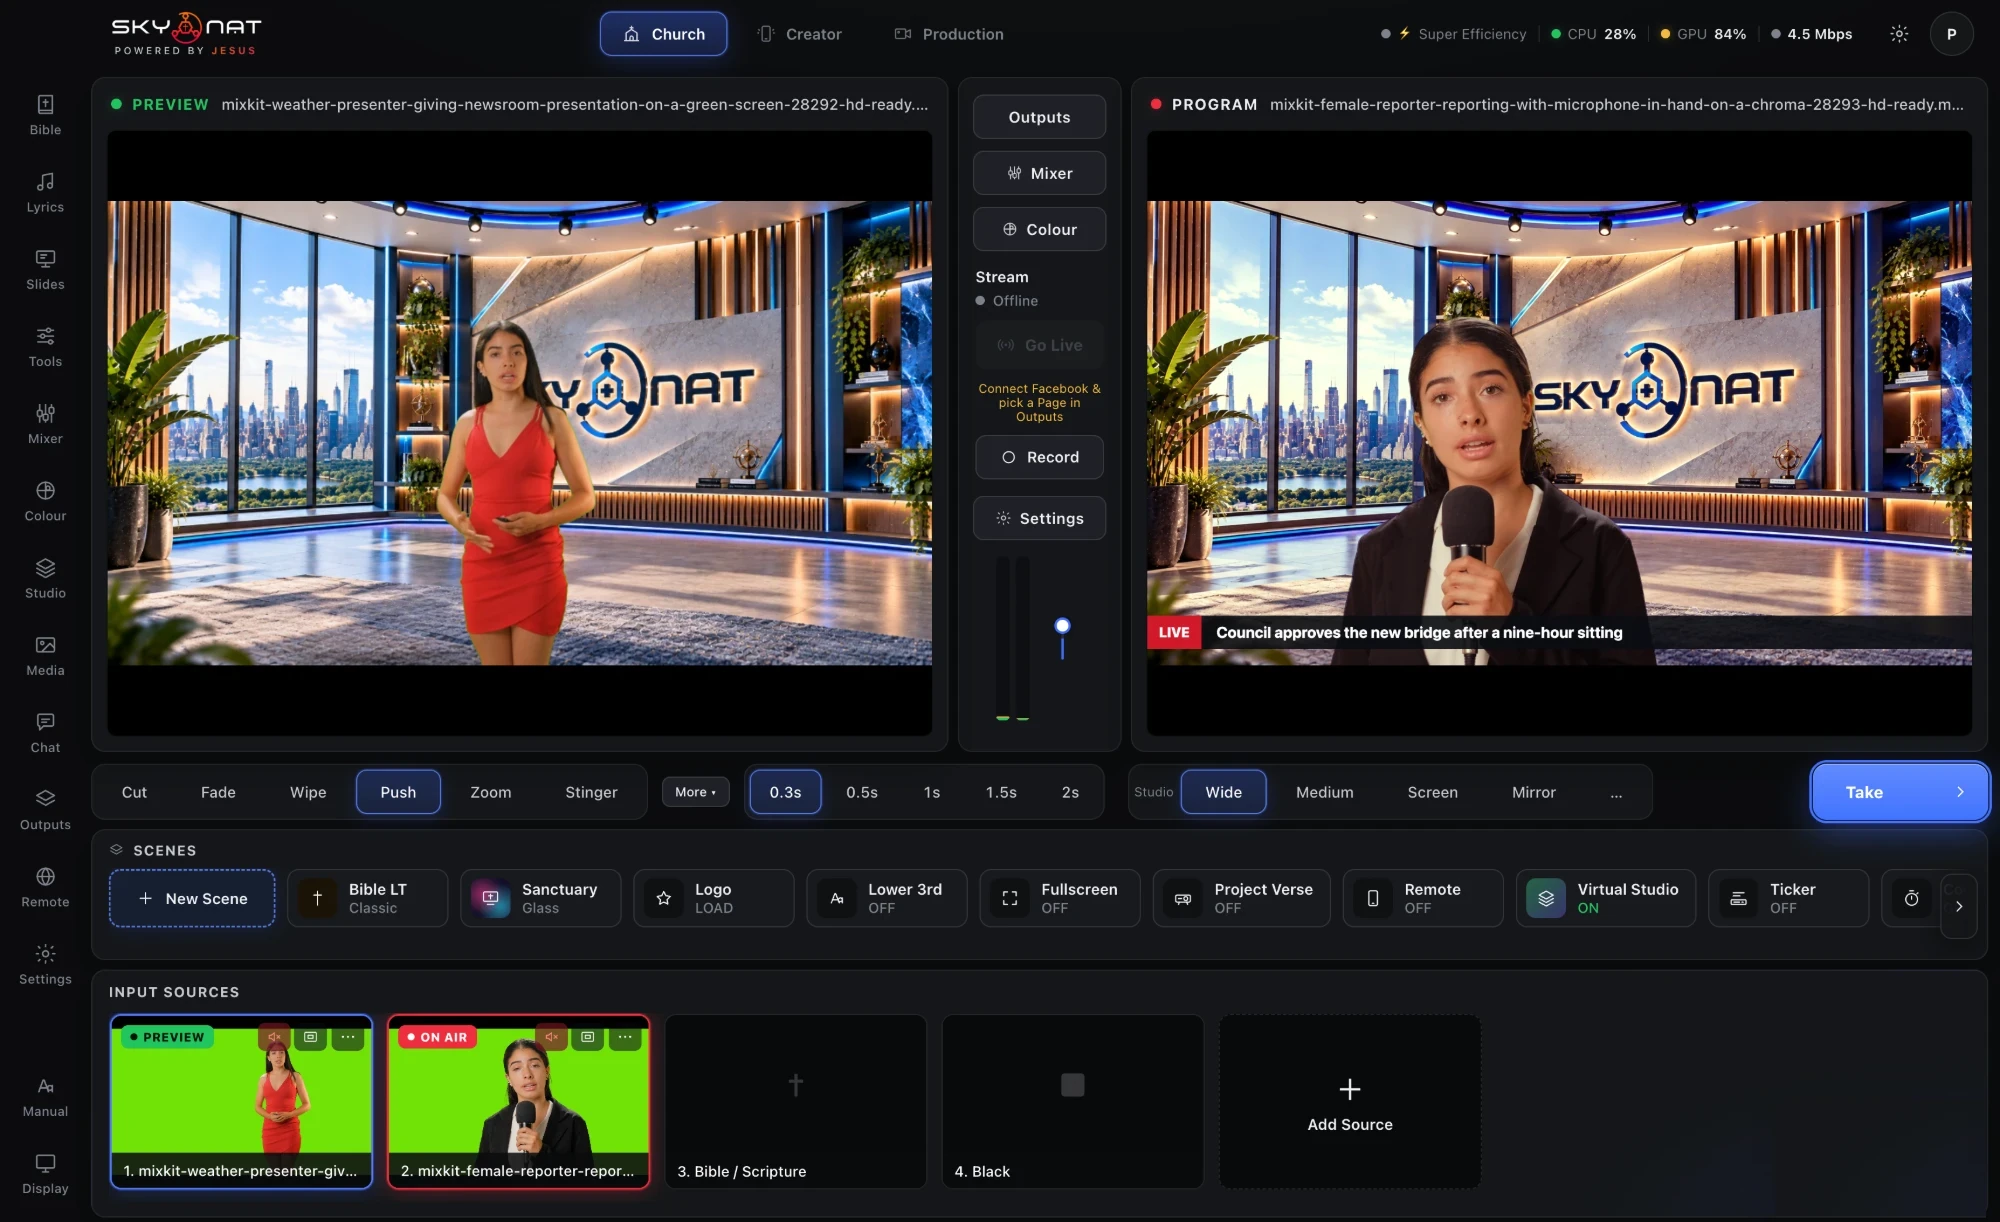This screenshot has height=1222, width=2000.
Task: Click the Record button
Action: pos(1040,457)
